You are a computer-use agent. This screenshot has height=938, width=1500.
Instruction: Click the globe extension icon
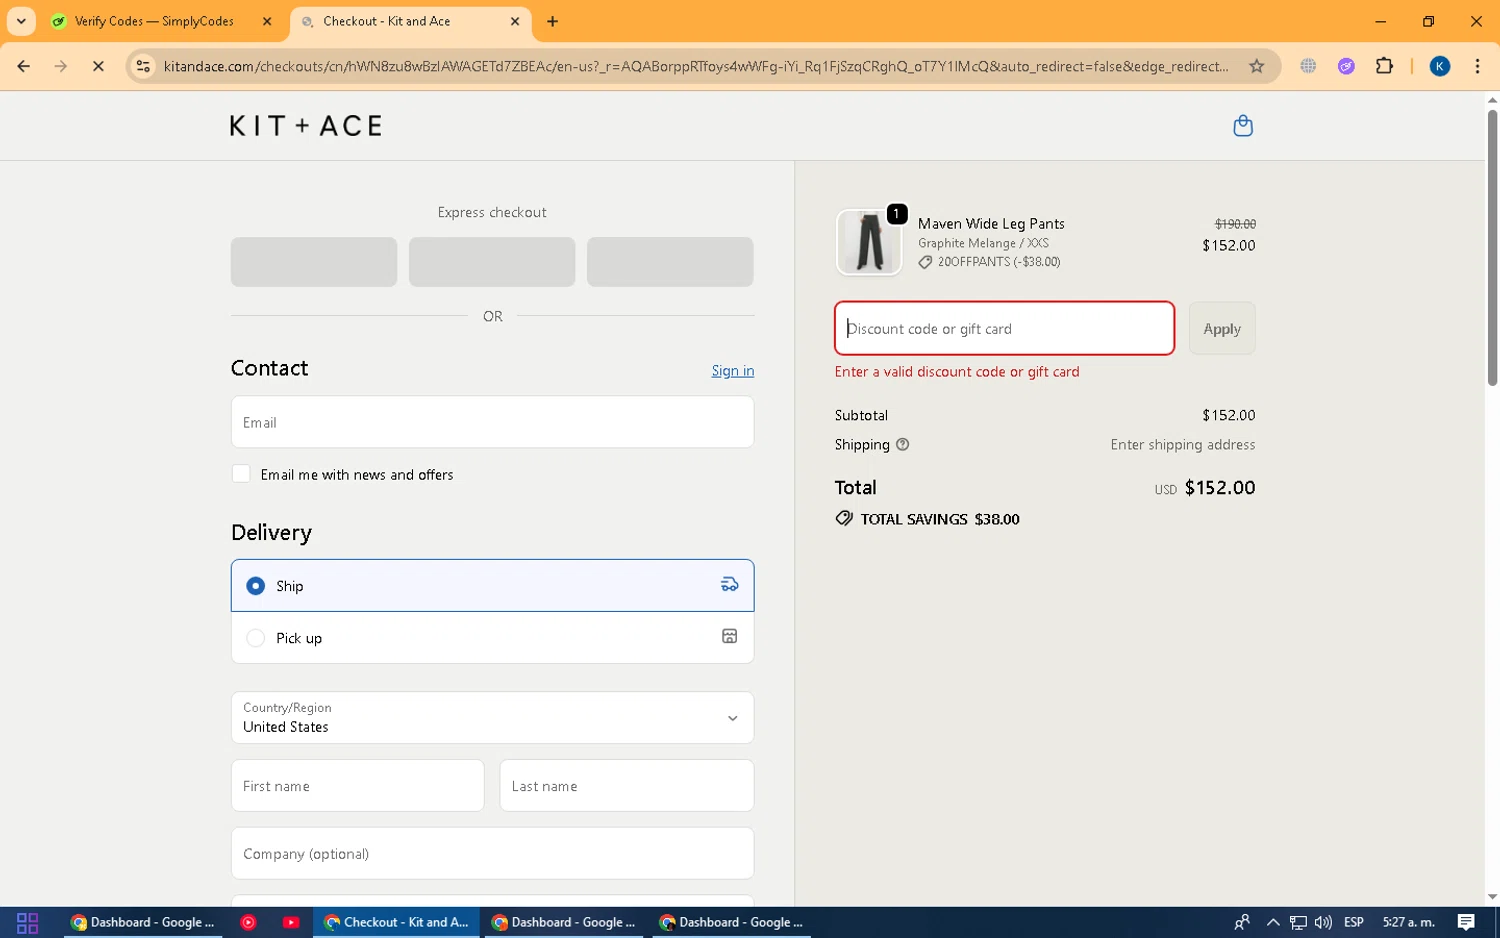1308,66
